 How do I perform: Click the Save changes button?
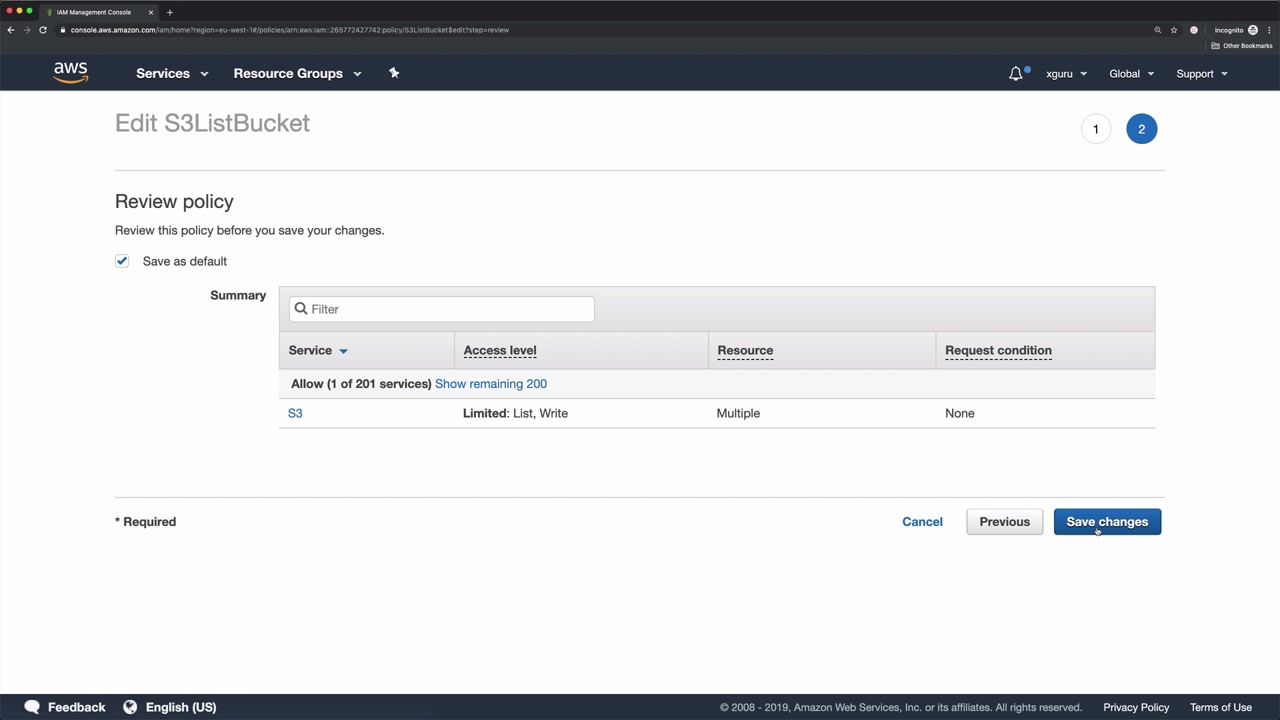1107,522
